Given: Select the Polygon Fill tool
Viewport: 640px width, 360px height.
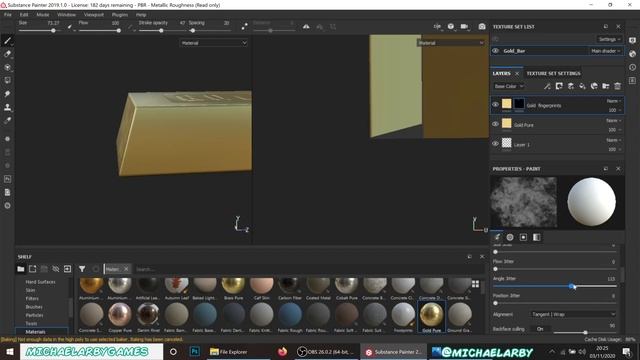Looking at the screenshot, I should click(7, 80).
